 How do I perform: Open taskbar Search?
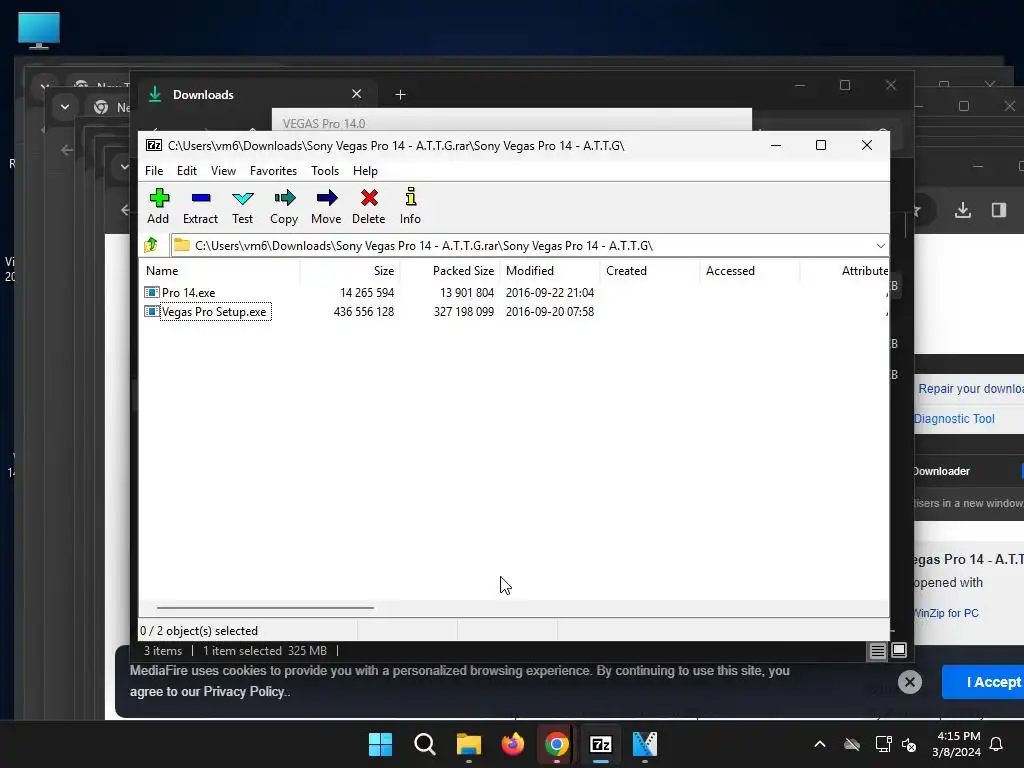point(424,744)
